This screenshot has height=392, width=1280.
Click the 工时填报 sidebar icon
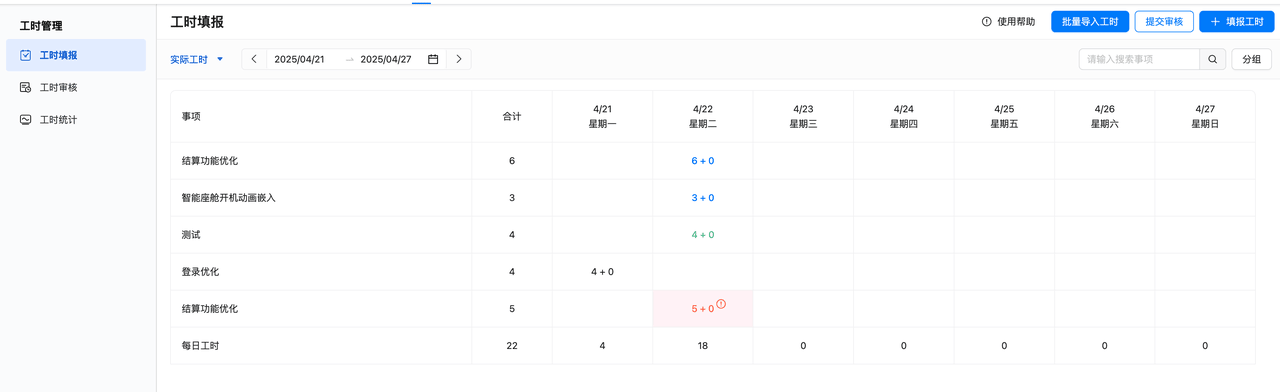pyautogui.click(x=25, y=56)
